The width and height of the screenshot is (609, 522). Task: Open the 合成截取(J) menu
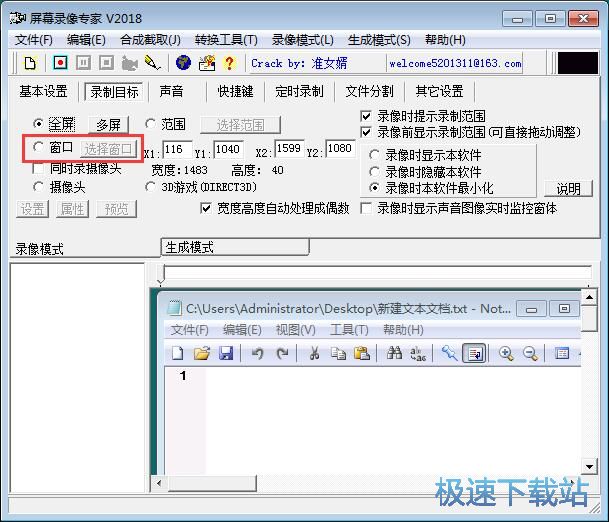click(x=150, y=40)
